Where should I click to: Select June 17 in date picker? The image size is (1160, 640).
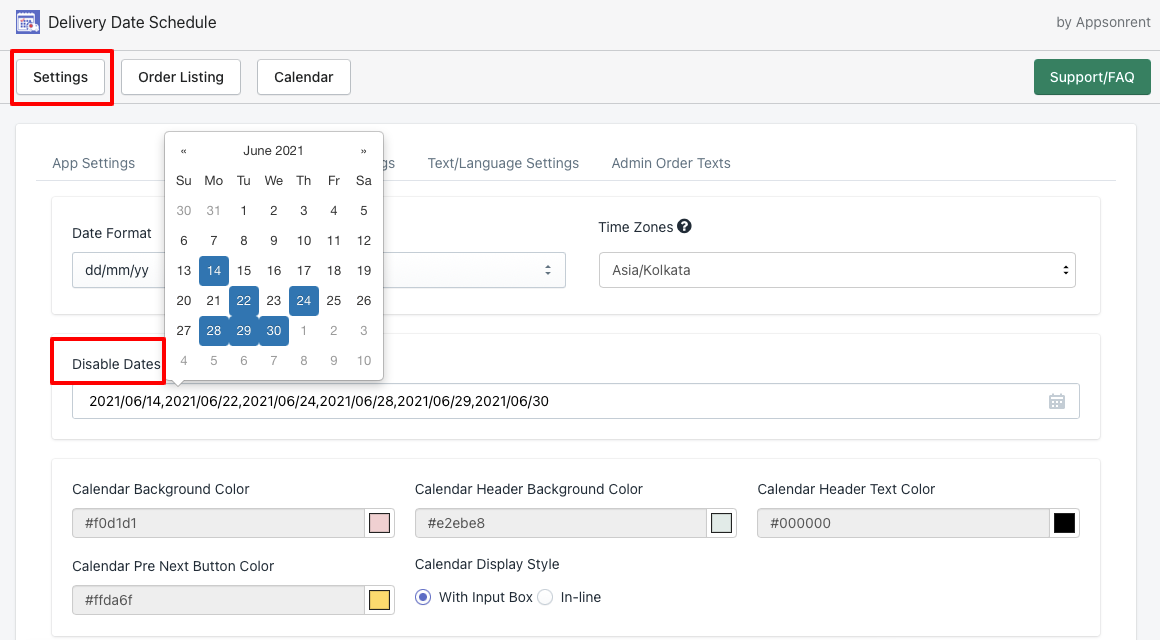(304, 271)
